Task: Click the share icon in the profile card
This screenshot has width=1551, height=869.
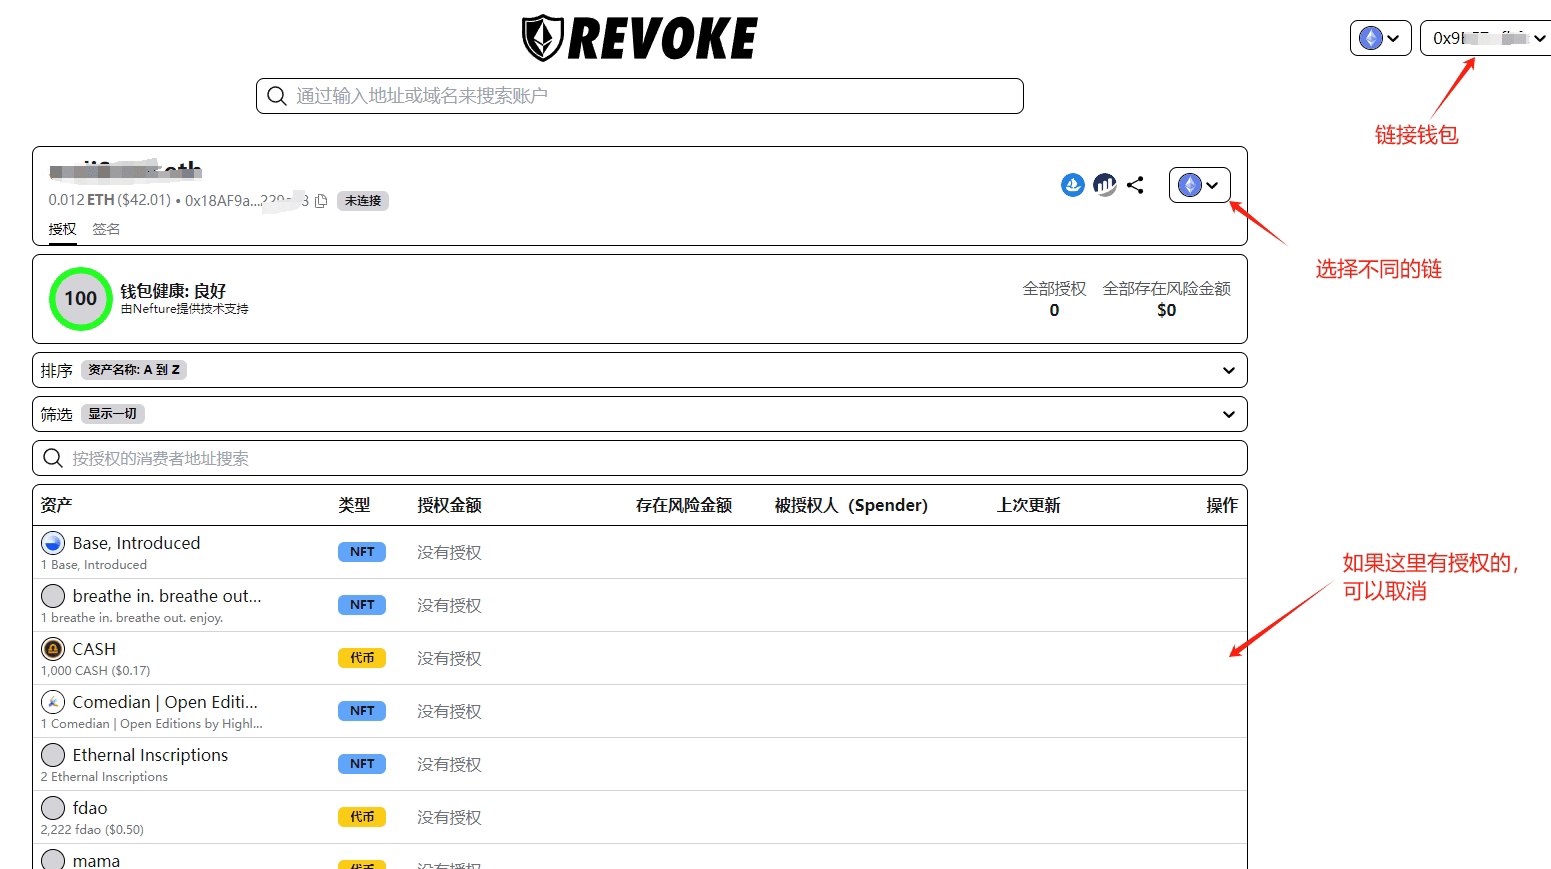Action: [1135, 185]
